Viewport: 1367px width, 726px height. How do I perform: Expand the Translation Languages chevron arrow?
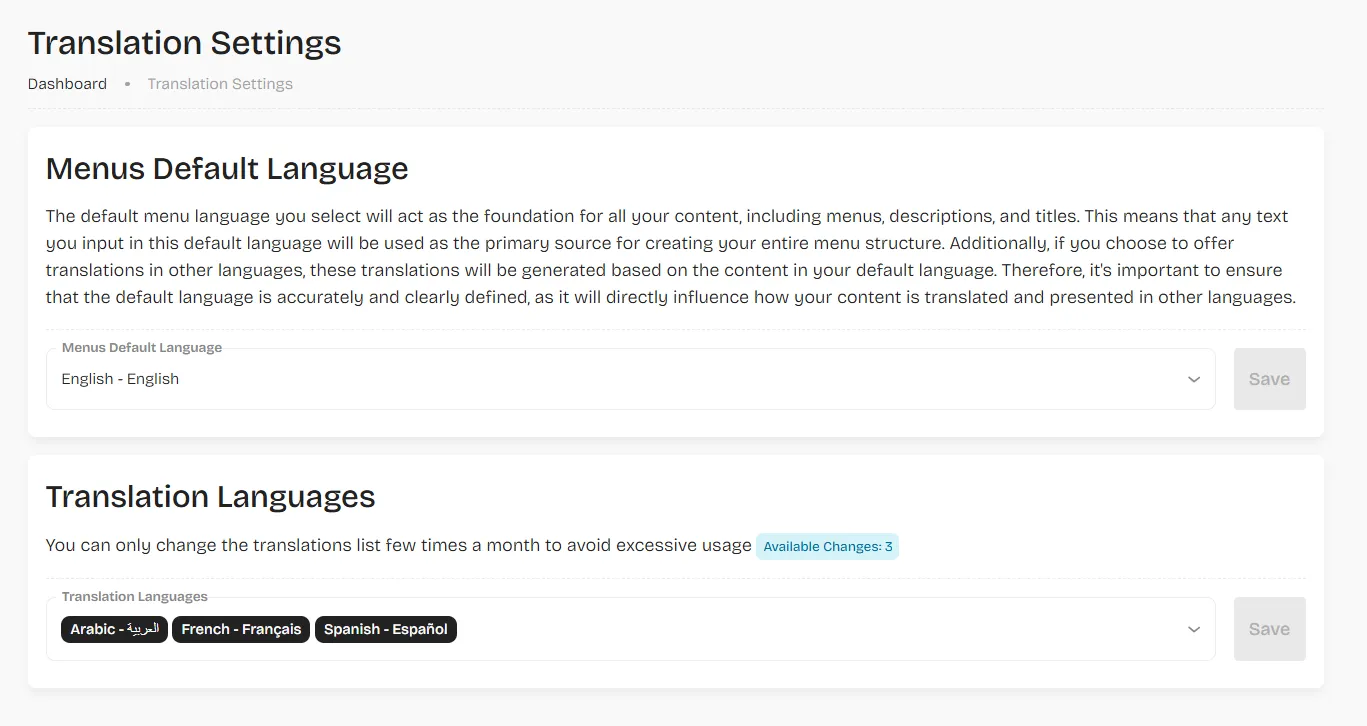coord(1193,630)
